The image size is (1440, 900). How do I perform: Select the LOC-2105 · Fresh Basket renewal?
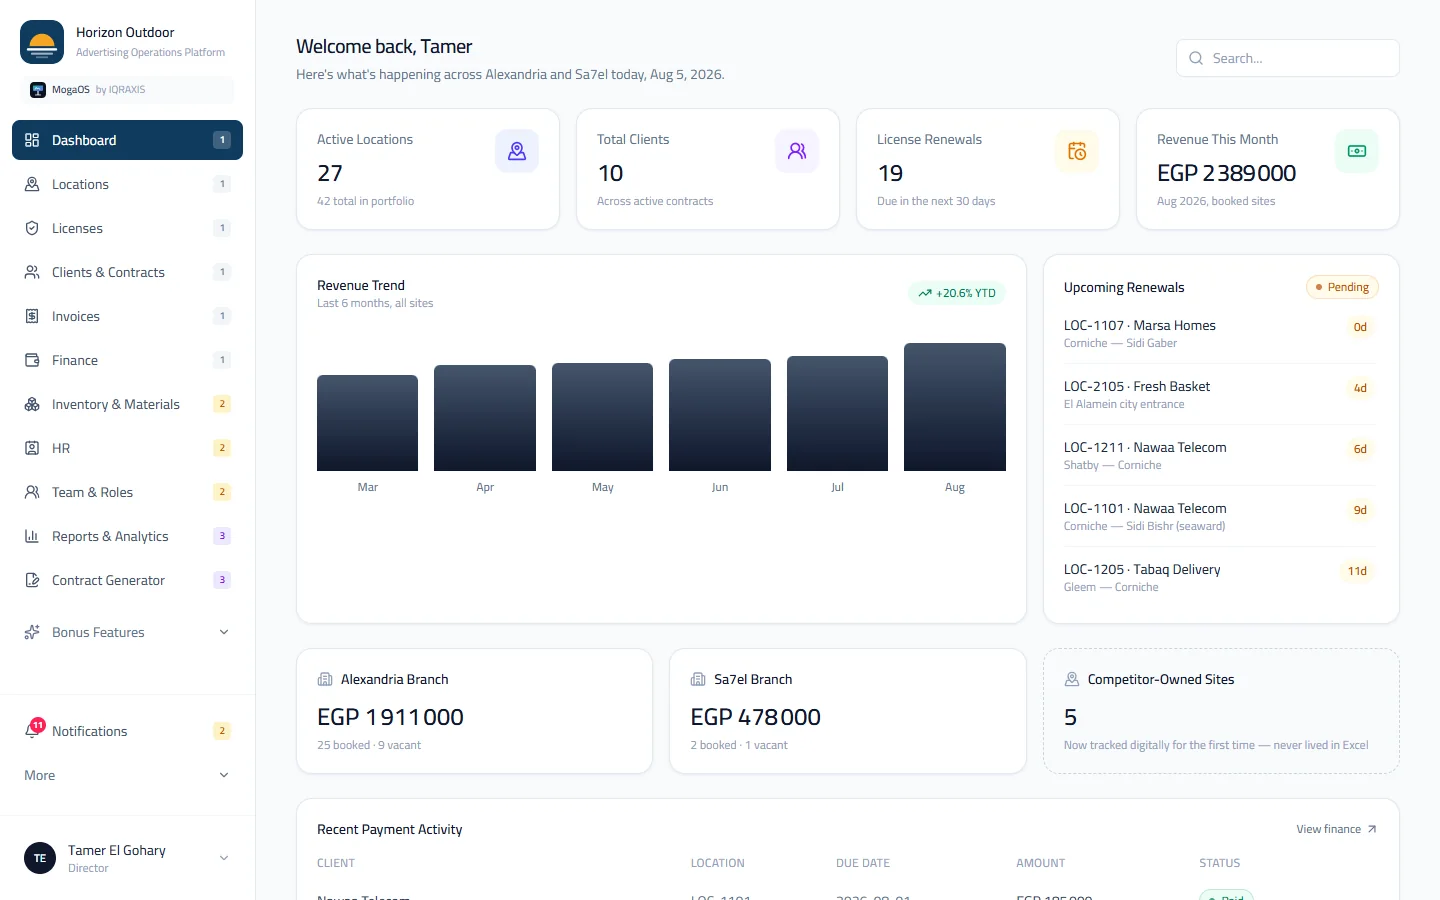[1221, 394]
